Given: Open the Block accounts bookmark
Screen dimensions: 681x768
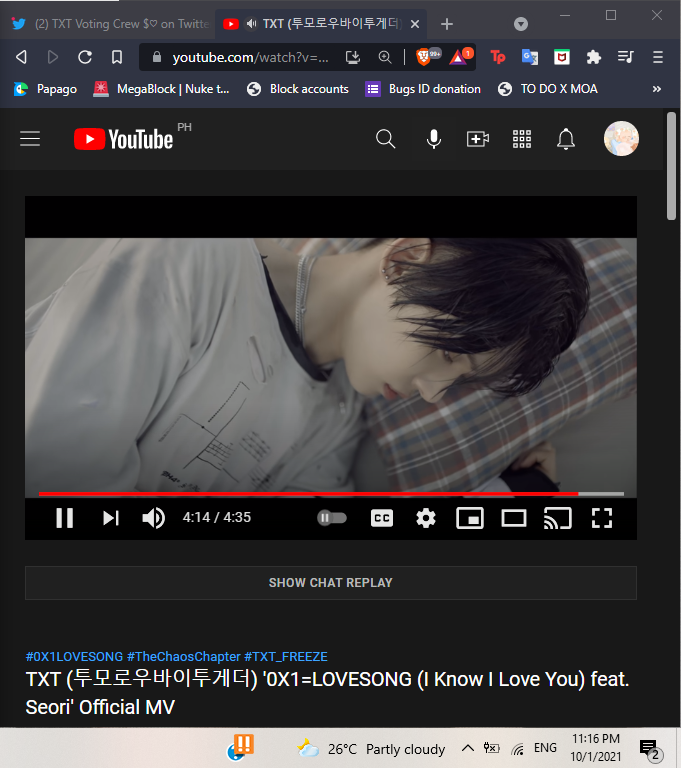Looking at the screenshot, I should (x=298, y=89).
